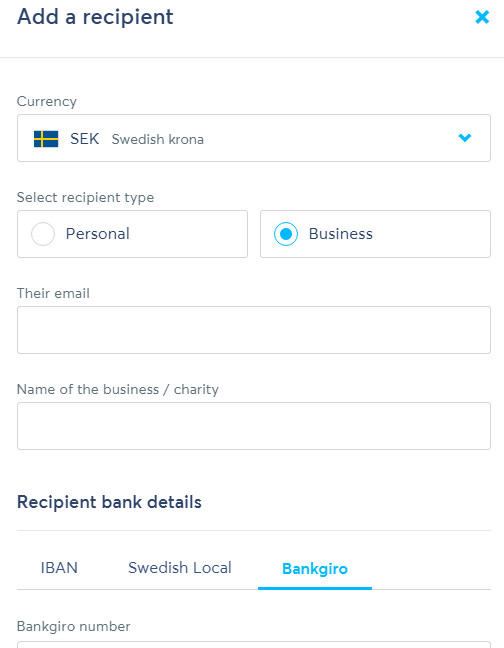Click the Add a recipient title
Image resolution: width=504 pixels, height=648 pixels.
[95, 17]
